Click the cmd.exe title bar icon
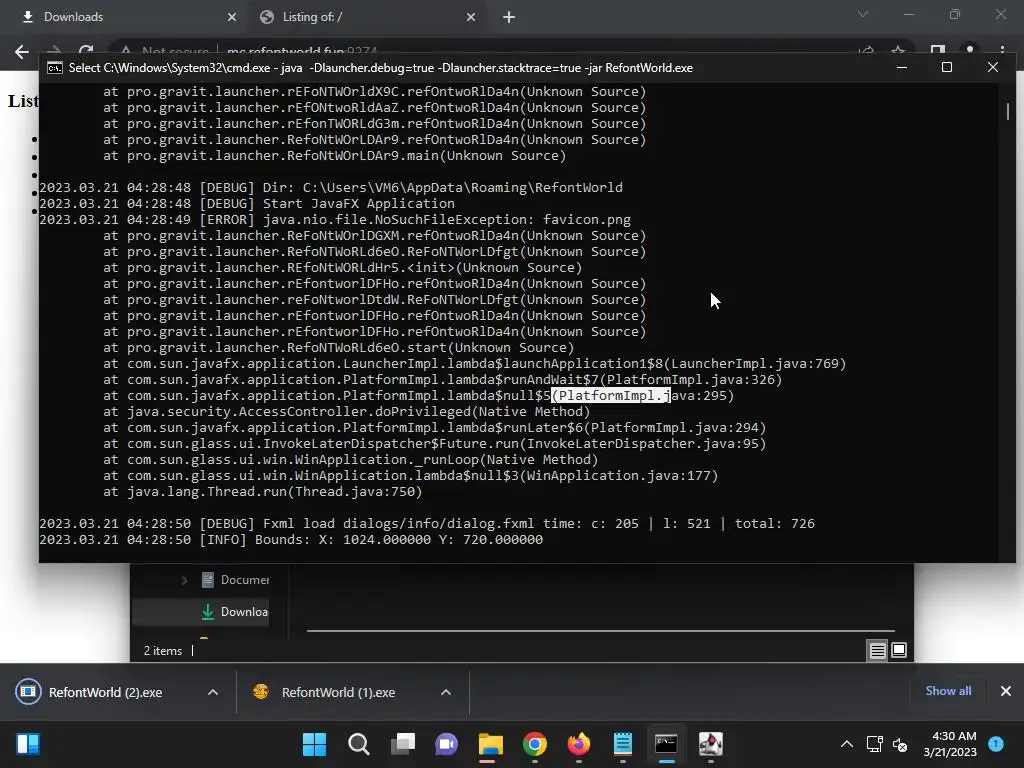 (56, 68)
